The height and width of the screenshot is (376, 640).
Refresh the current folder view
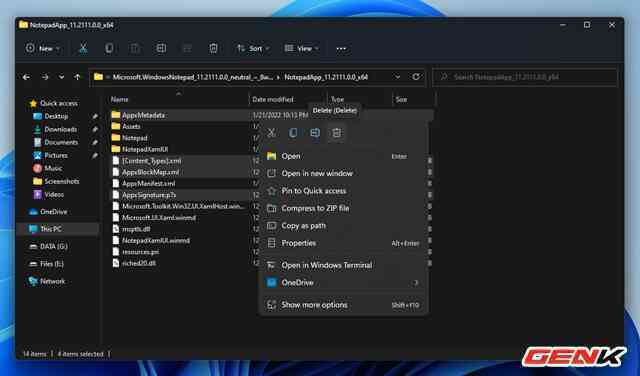[416, 77]
